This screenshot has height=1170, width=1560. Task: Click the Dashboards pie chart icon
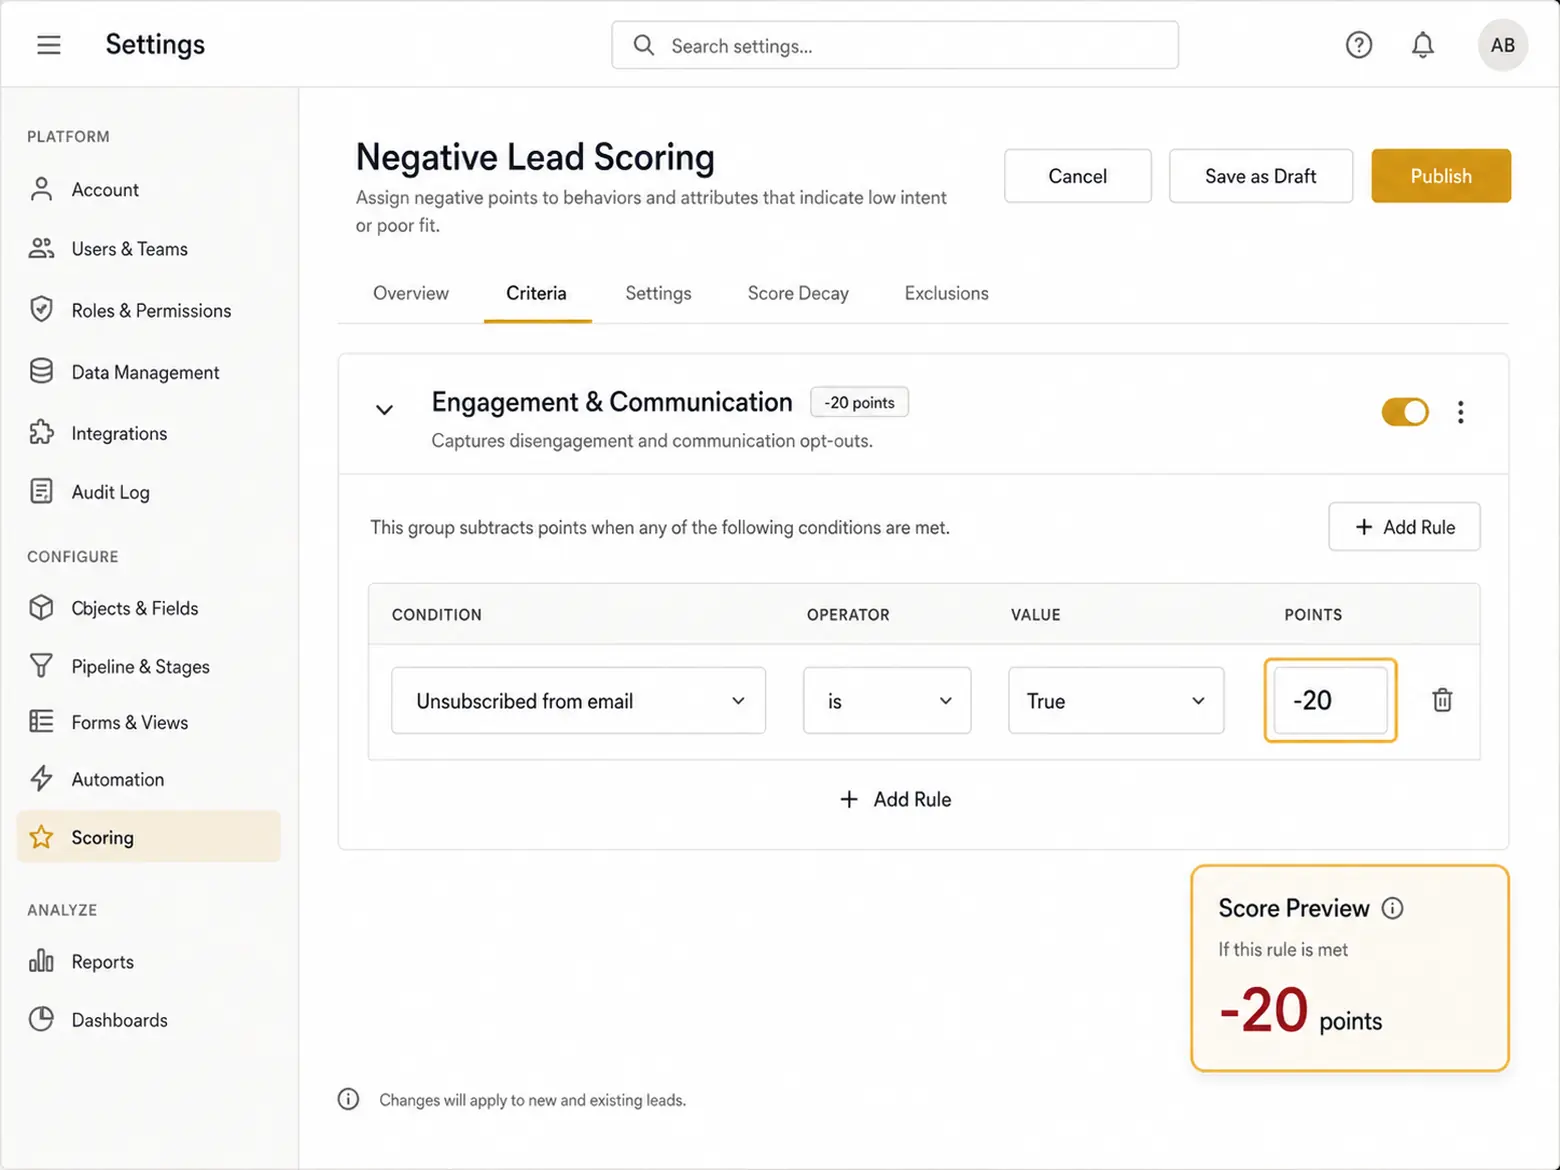[x=41, y=1019]
